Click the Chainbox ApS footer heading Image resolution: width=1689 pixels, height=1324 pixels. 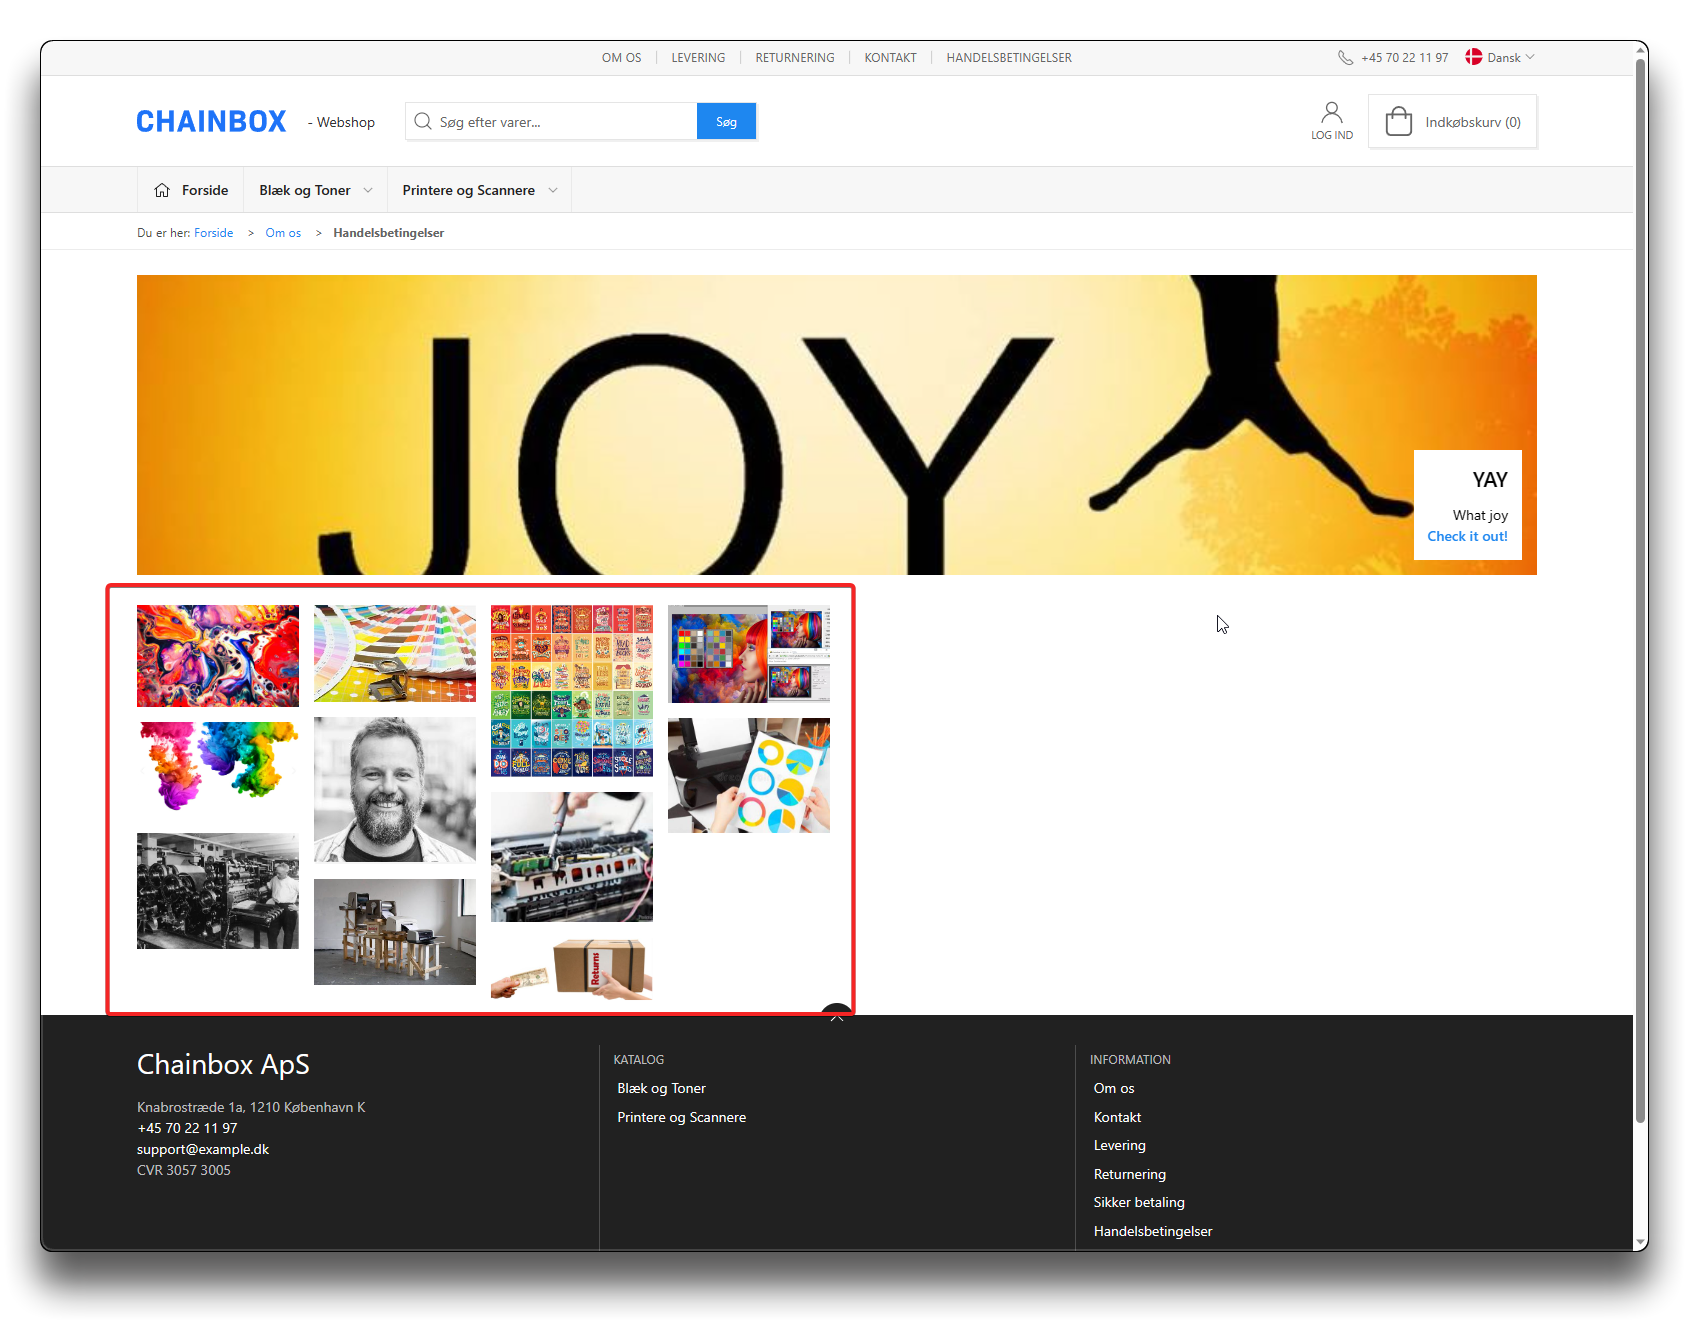click(x=223, y=1064)
